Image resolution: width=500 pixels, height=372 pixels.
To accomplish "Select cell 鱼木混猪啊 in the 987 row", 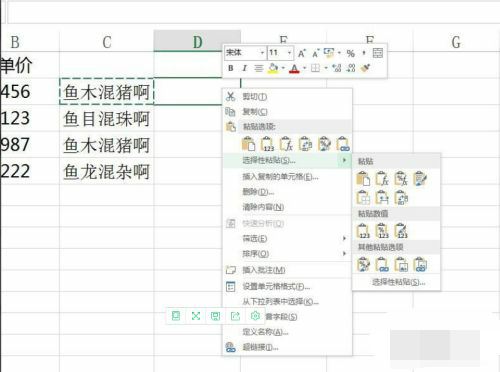I will coord(107,145).
